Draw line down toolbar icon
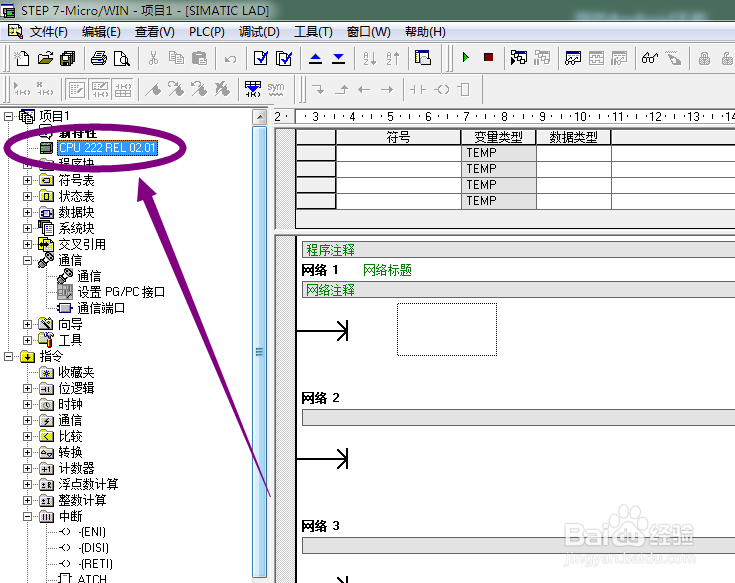 [x=318, y=89]
